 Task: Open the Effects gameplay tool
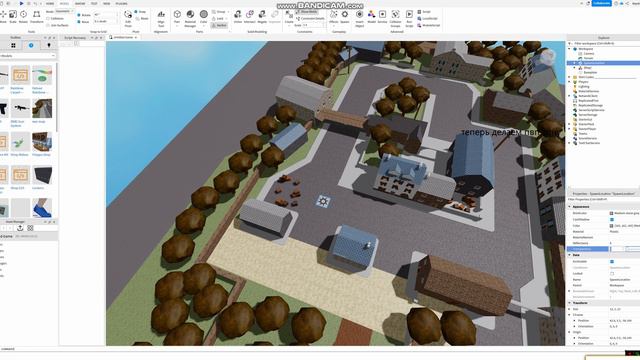(x=334, y=17)
